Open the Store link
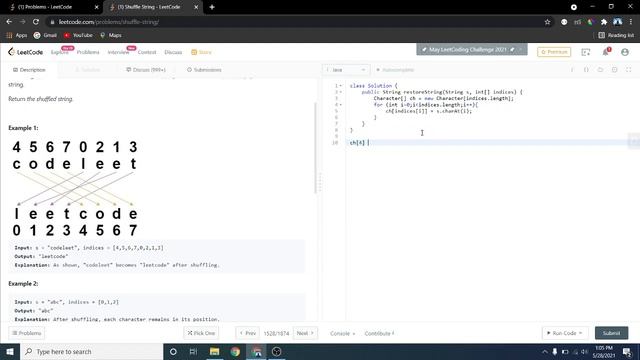This screenshot has height=360, width=640. coord(202,52)
